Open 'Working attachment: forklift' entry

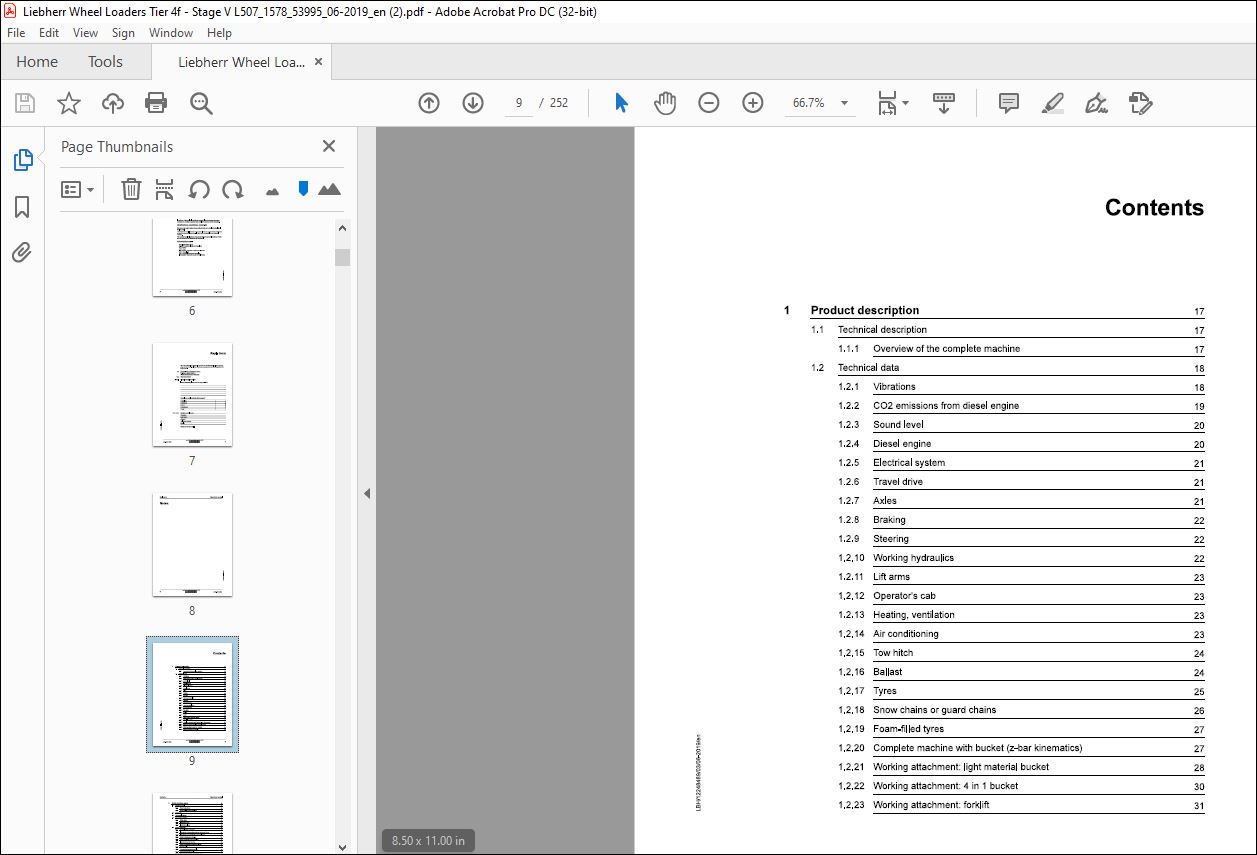click(x=931, y=804)
